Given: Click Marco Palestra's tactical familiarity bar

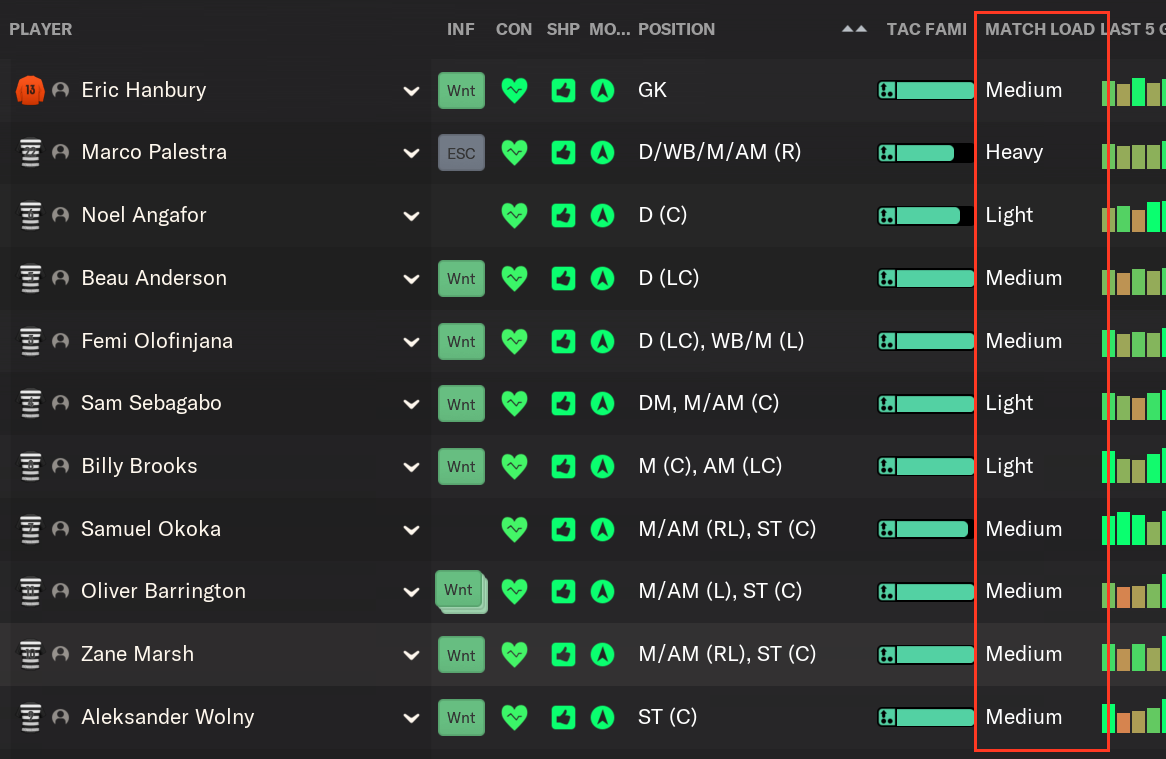Looking at the screenshot, I should [x=926, y=153].
